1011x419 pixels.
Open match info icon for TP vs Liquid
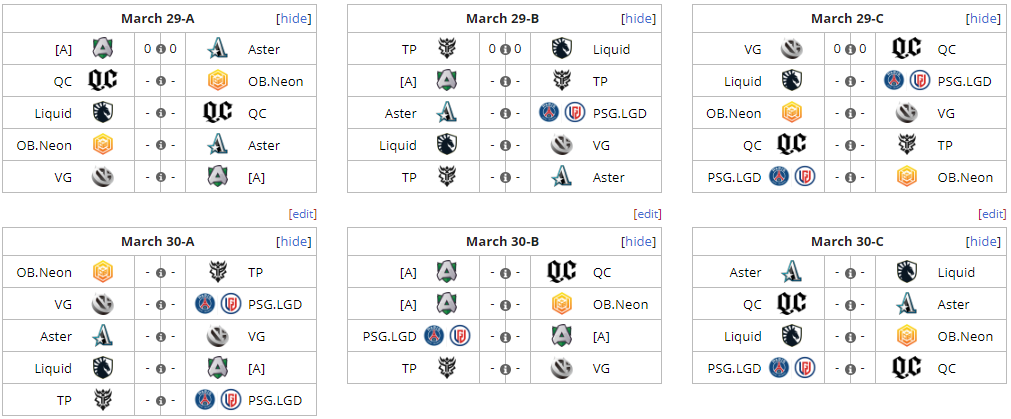point(506,49)
